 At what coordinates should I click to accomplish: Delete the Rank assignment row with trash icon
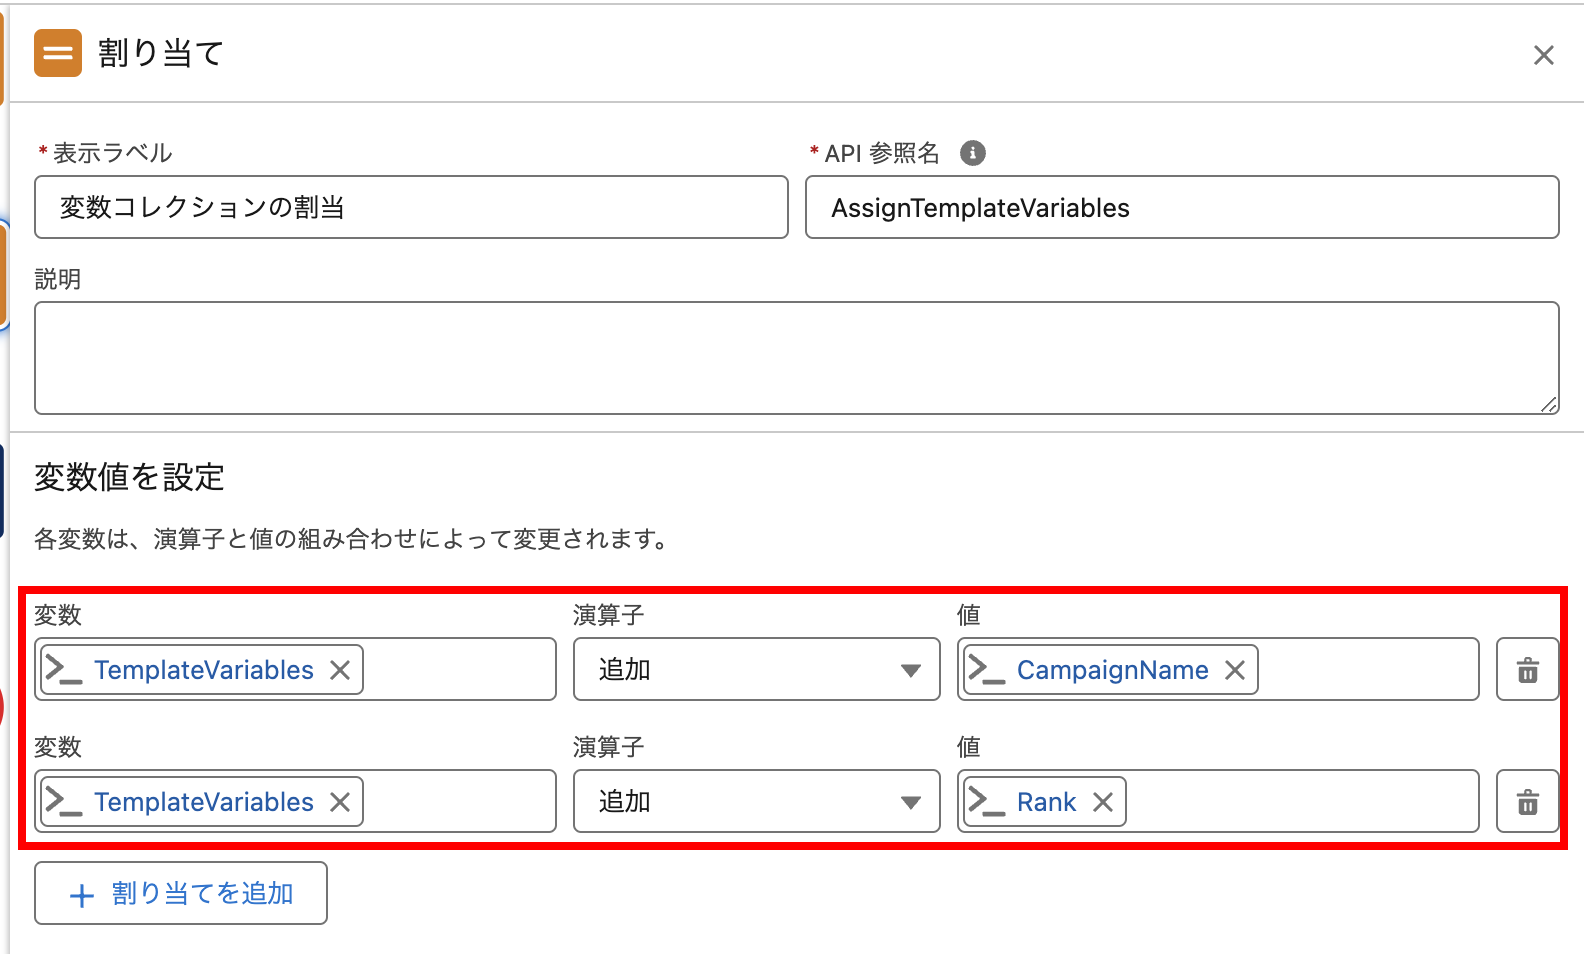1527,802
